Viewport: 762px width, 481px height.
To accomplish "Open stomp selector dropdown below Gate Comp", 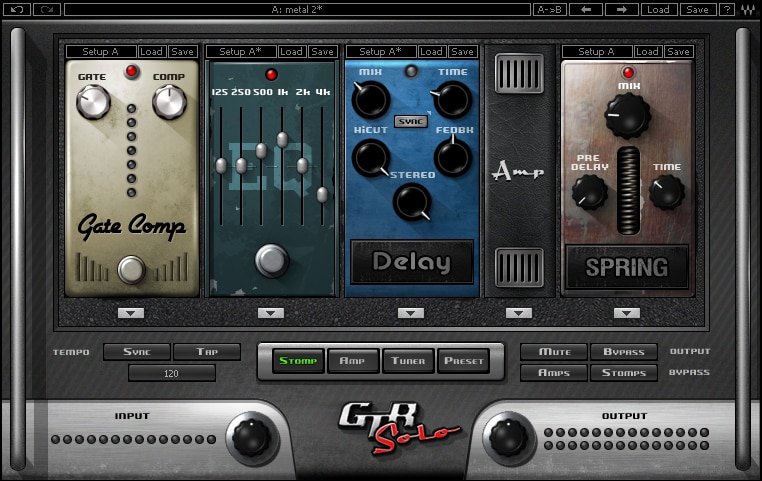I will (131, 313).
